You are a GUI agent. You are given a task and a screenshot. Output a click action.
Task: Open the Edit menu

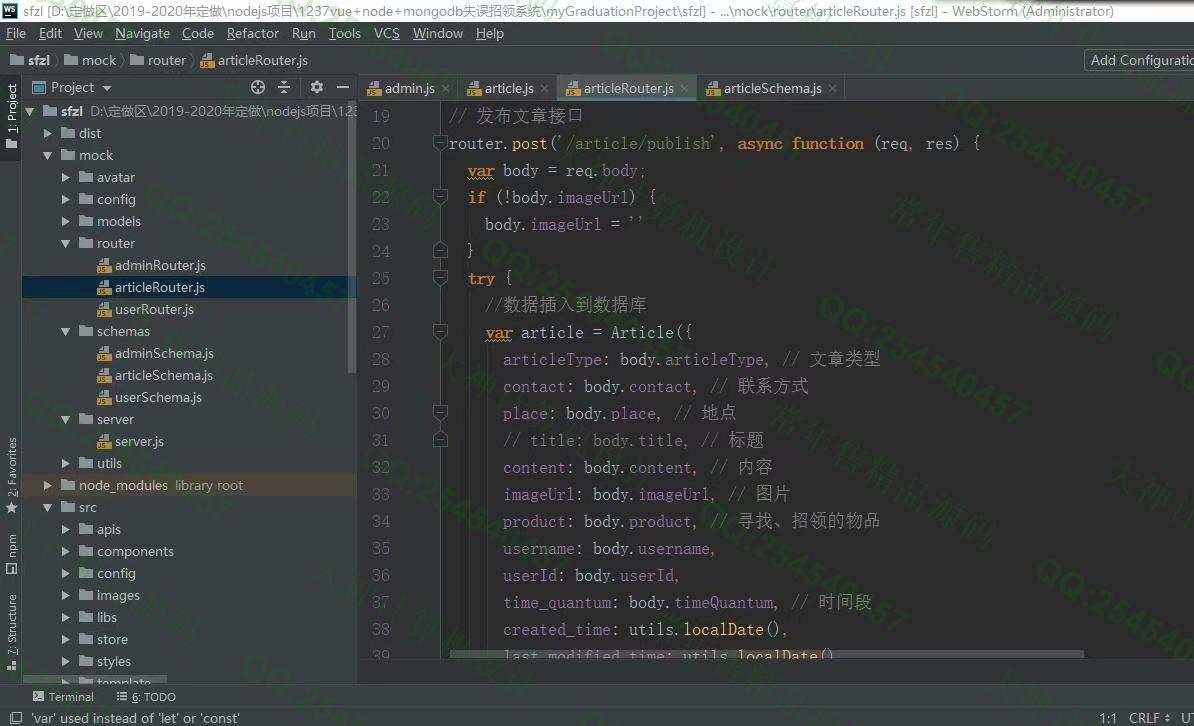50,34
